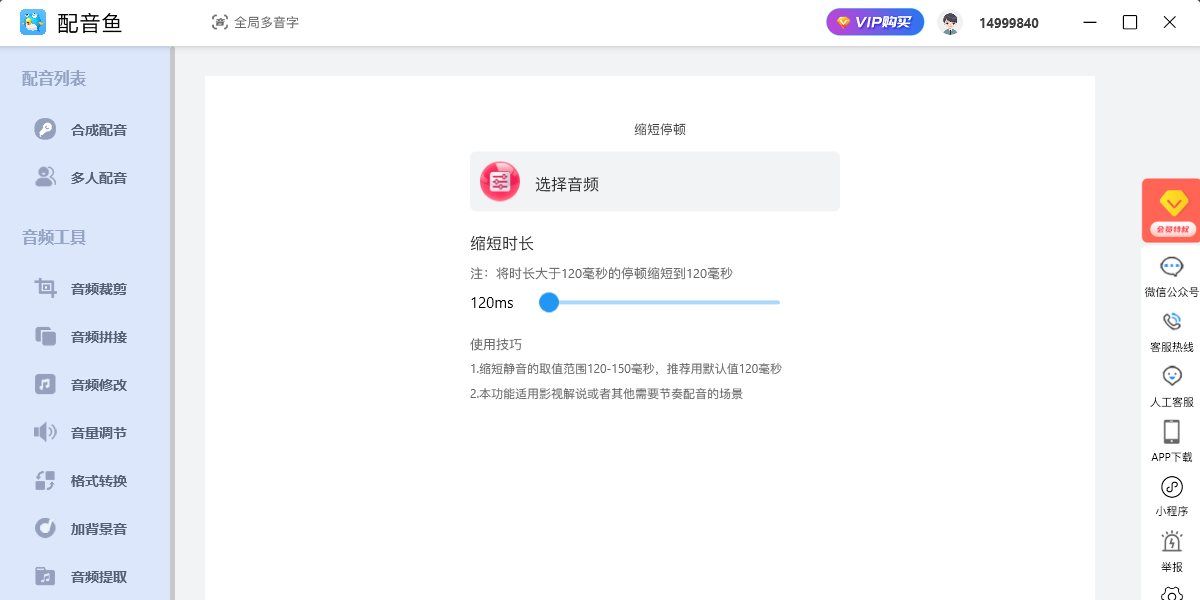Click the VIP购买 button

875,22
